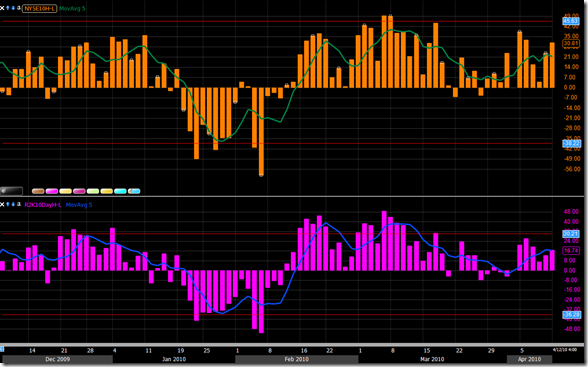Click date tick 29 under March
The height and width of the screenshot is (367, 588).
pyautogui.click(x=491, y=351)
